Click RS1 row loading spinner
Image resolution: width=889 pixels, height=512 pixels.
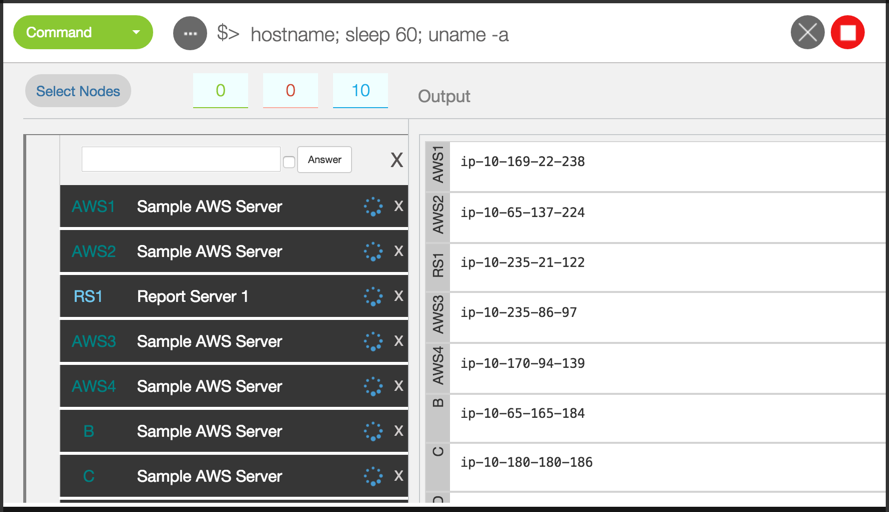click(373, 296)
